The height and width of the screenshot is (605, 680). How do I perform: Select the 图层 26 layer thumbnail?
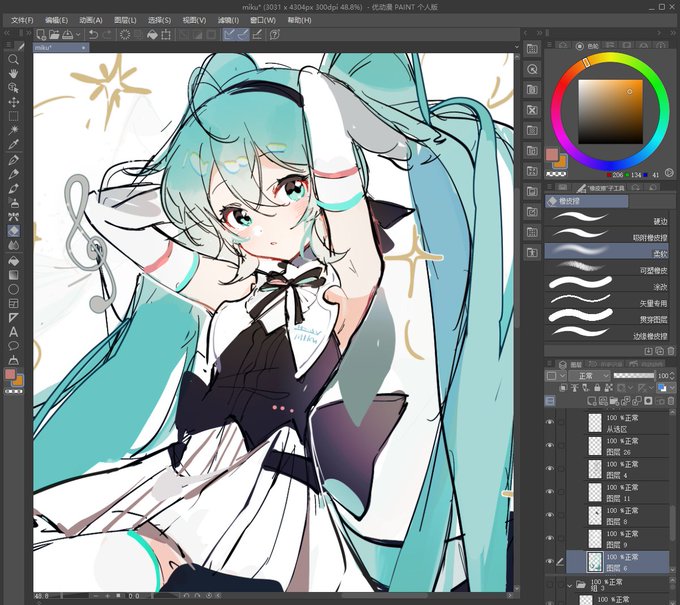pyautogui.click(x=595, y=445)
